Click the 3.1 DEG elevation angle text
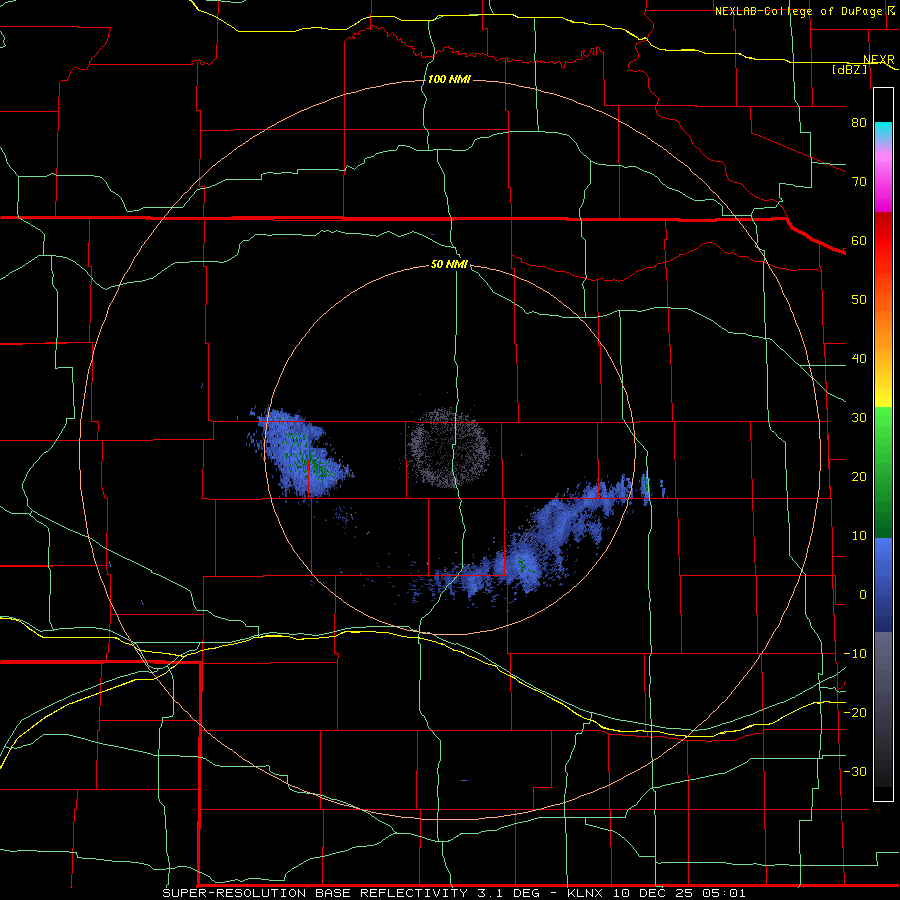900x900 pixels. pyautogui.click(x=509, y=893)
